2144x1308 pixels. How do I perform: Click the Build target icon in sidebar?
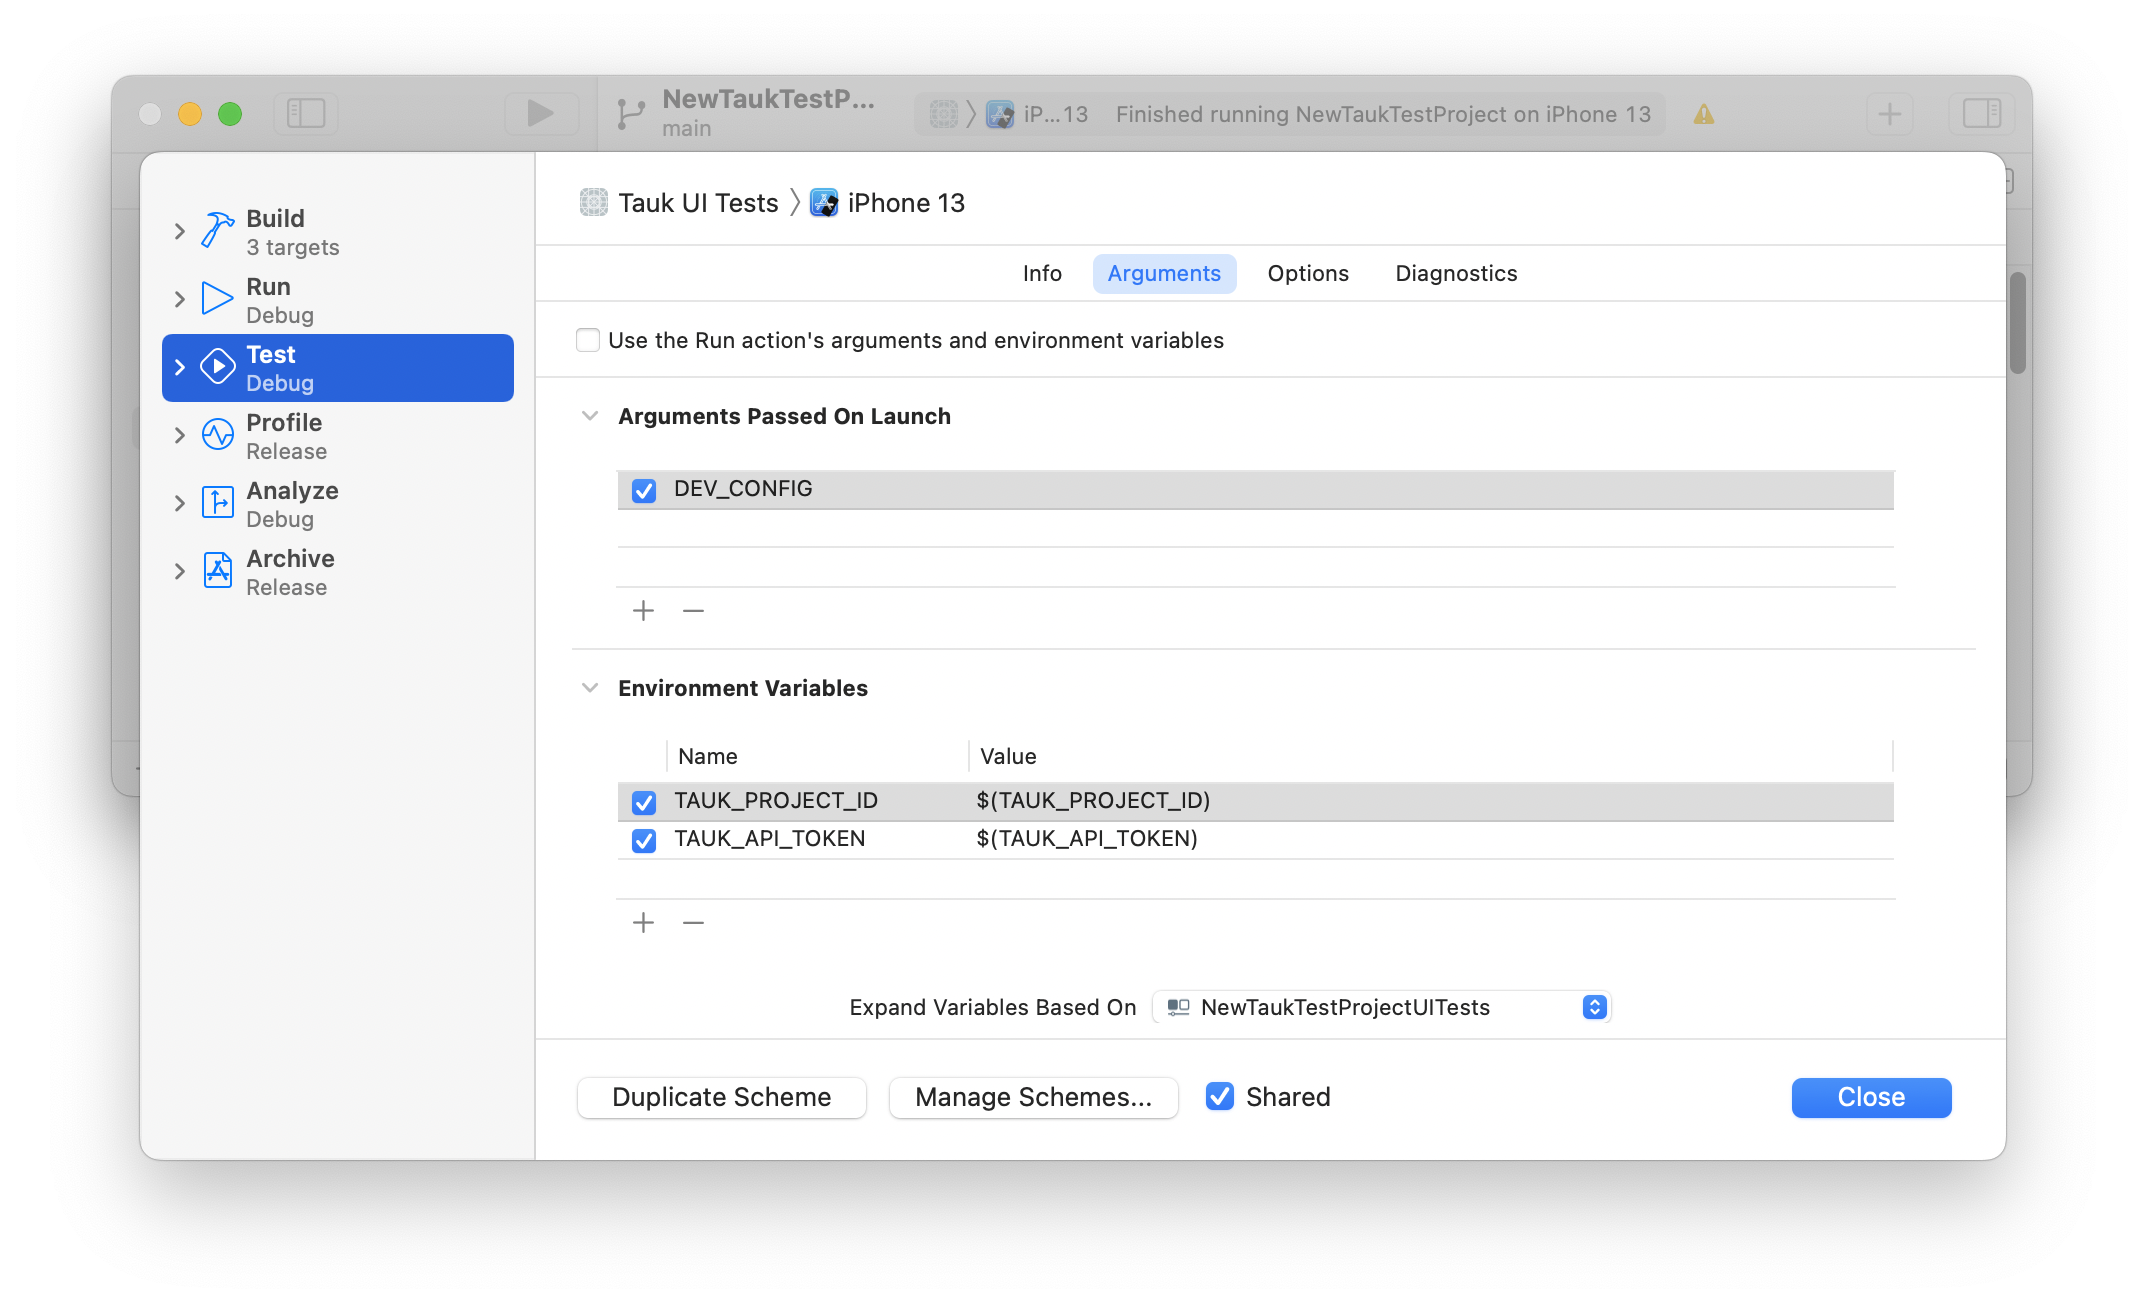(217, 230)
